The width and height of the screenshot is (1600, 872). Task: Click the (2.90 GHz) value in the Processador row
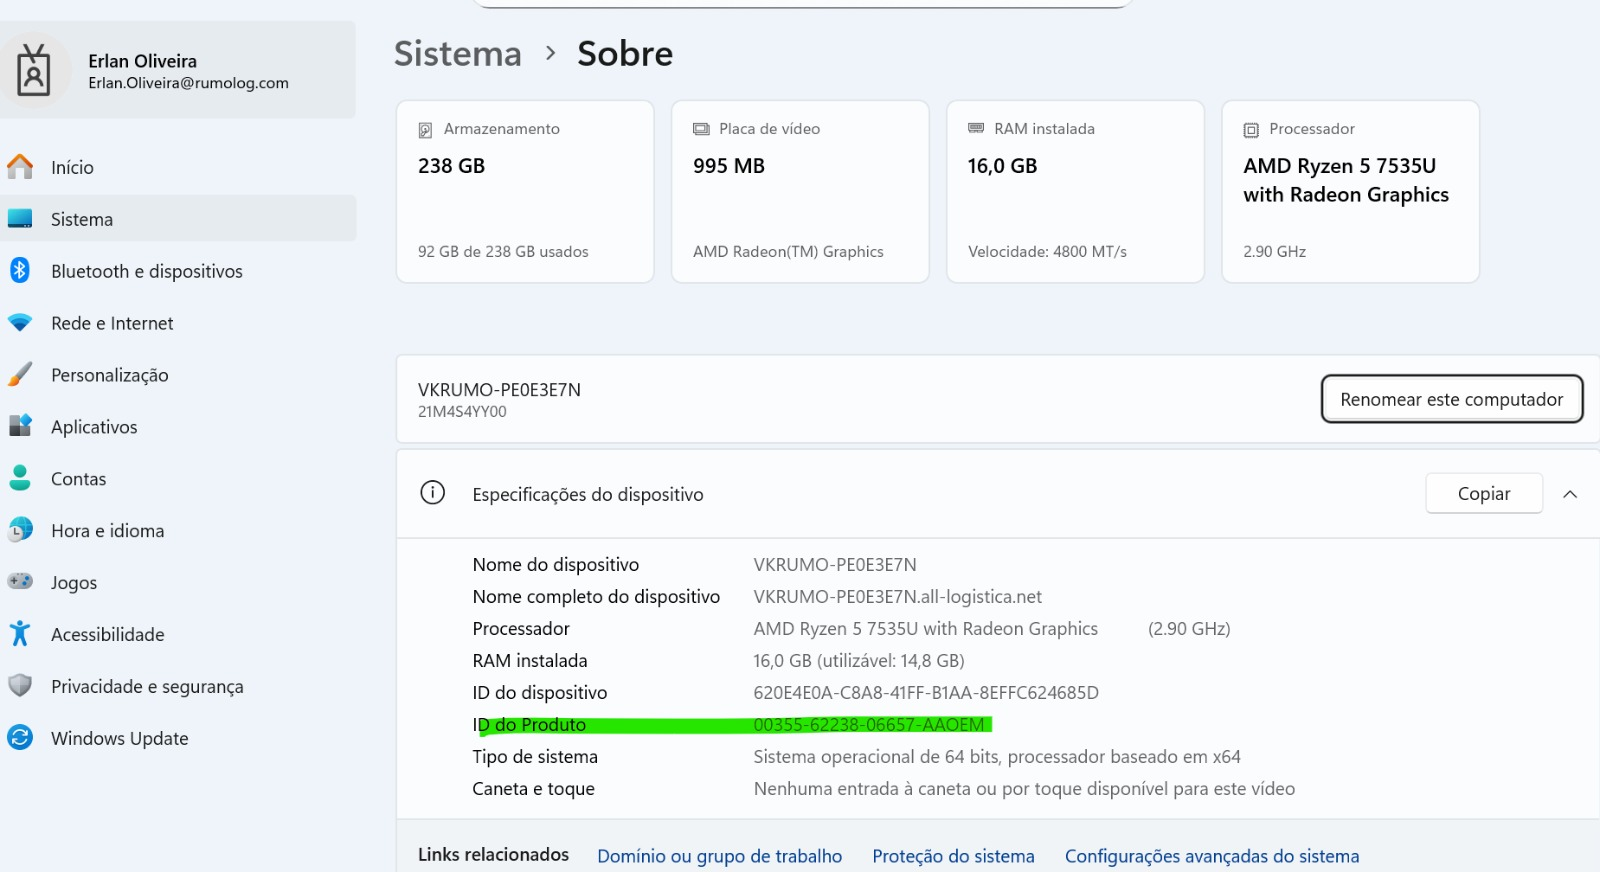1189,629
